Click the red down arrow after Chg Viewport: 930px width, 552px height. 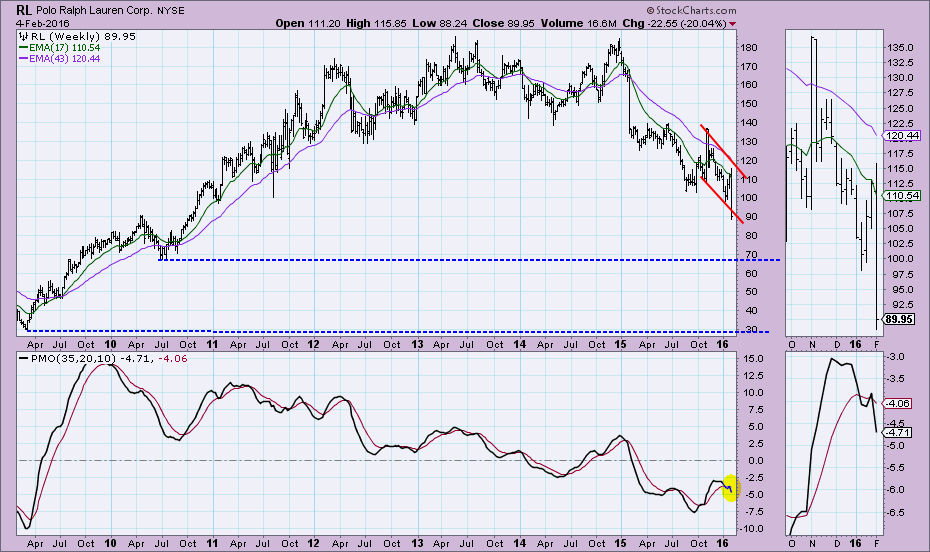coord(734,22)
